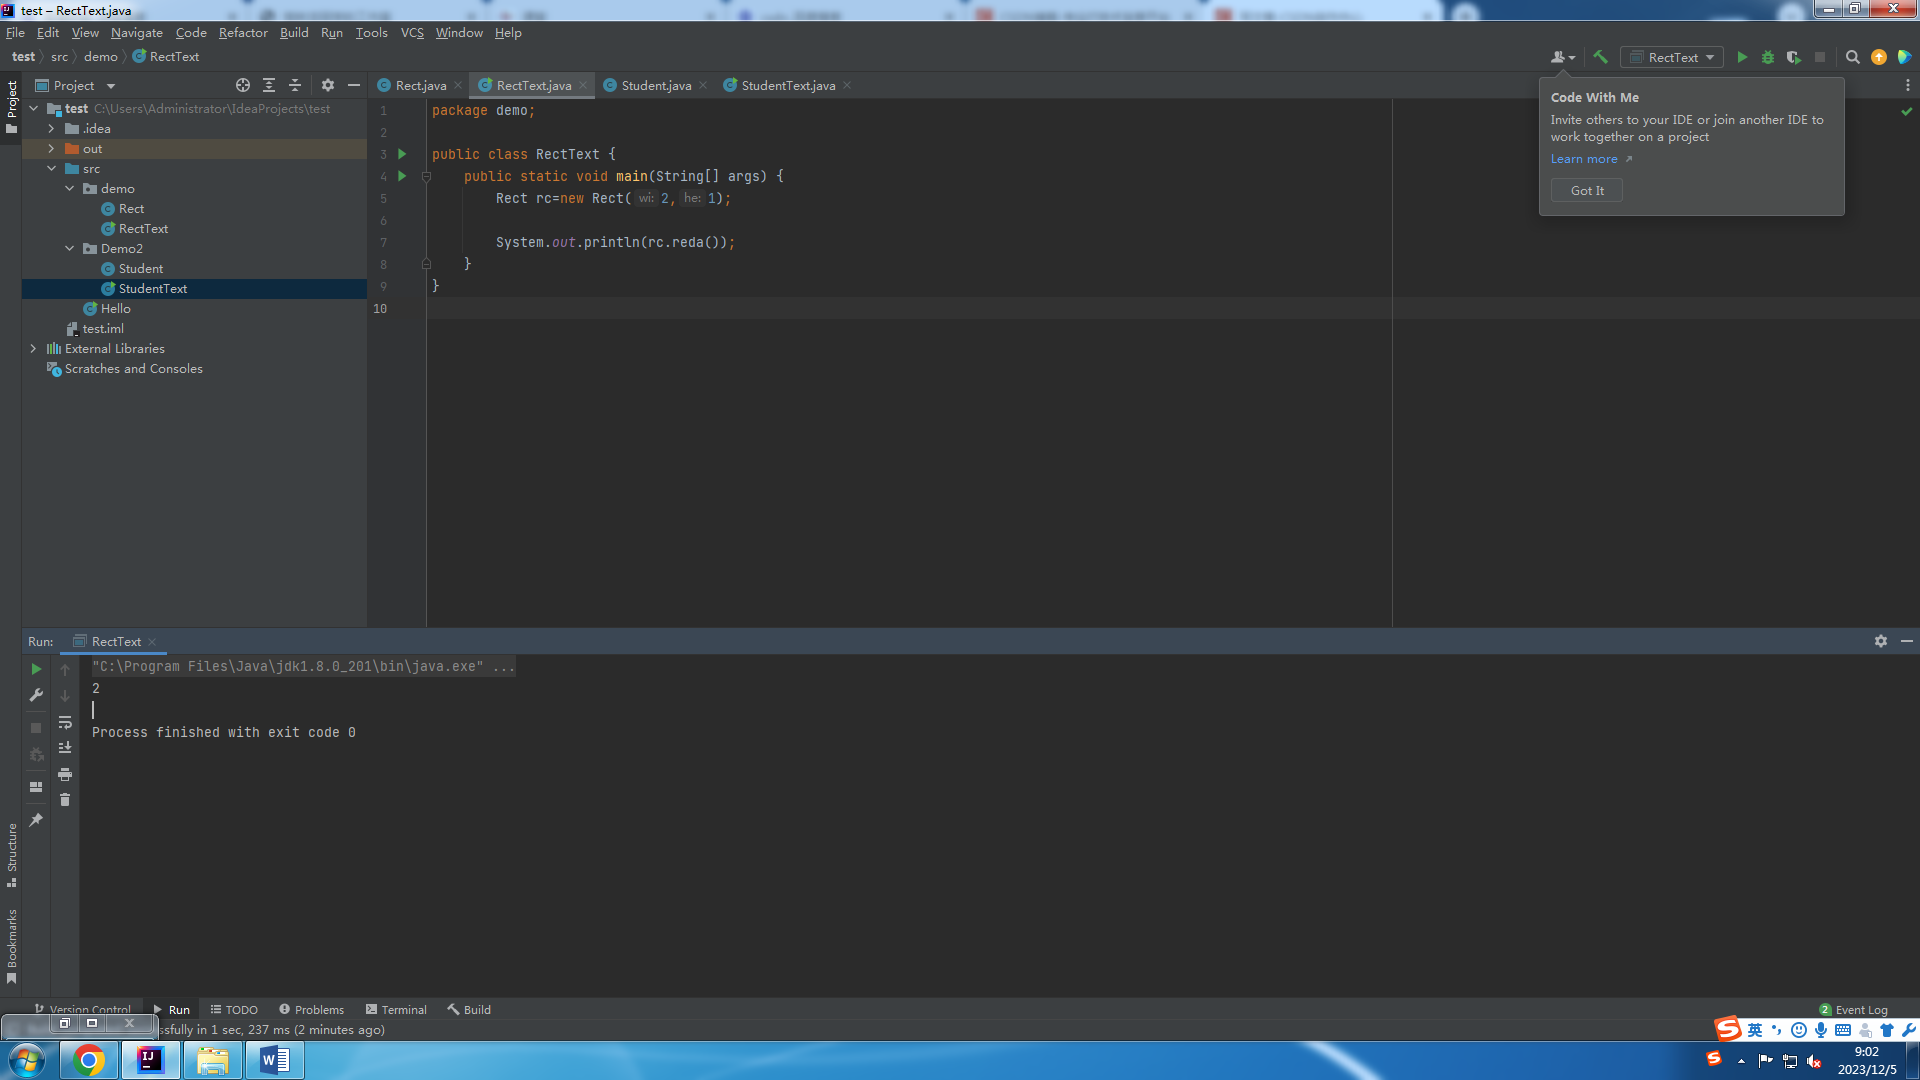1920x1080 pixels.
Task: Open the Refactor menu
Action: [243, 32]
